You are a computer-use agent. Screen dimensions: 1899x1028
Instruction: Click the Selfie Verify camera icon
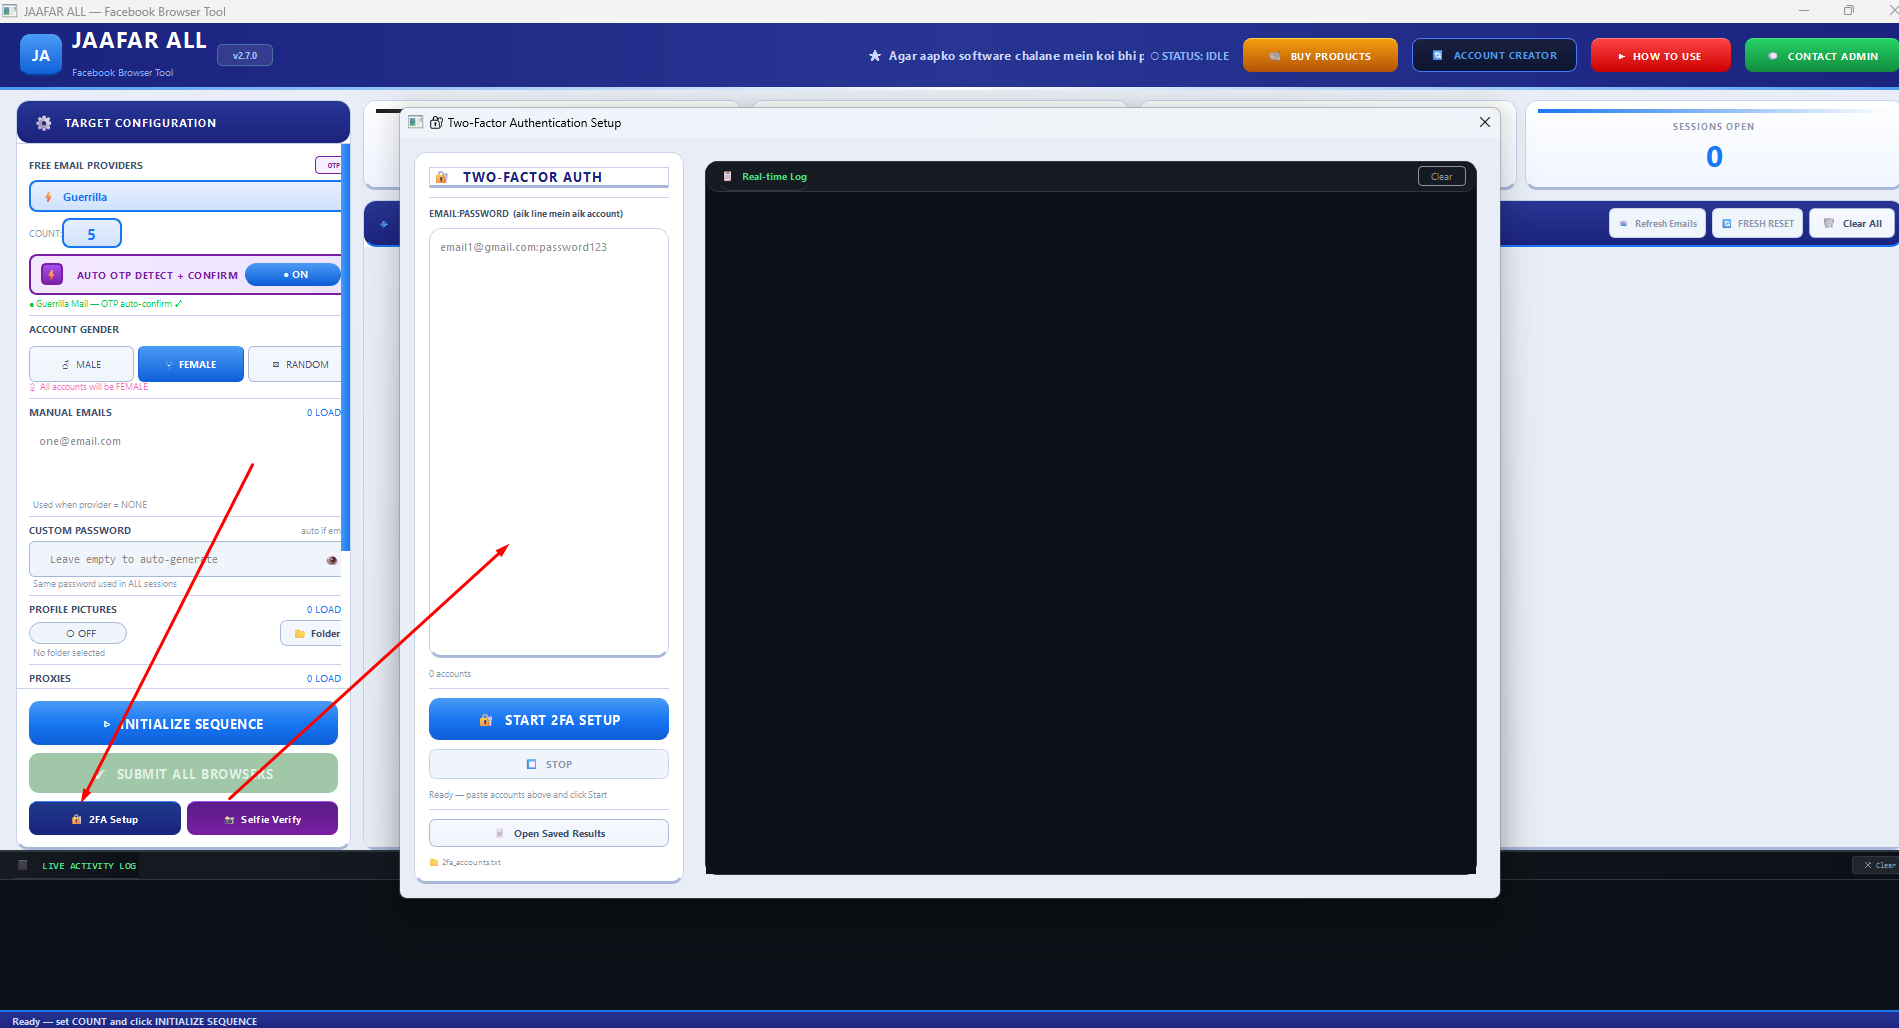click(229, 819)
